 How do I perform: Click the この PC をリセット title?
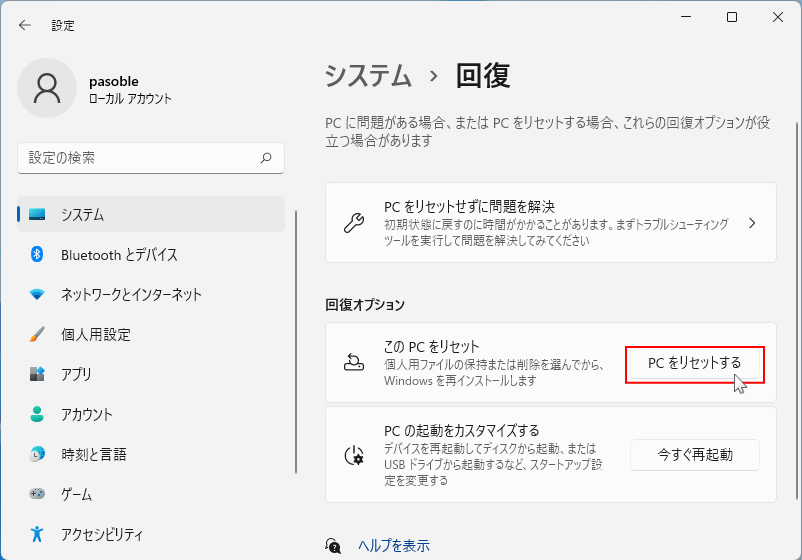(432, 347)
